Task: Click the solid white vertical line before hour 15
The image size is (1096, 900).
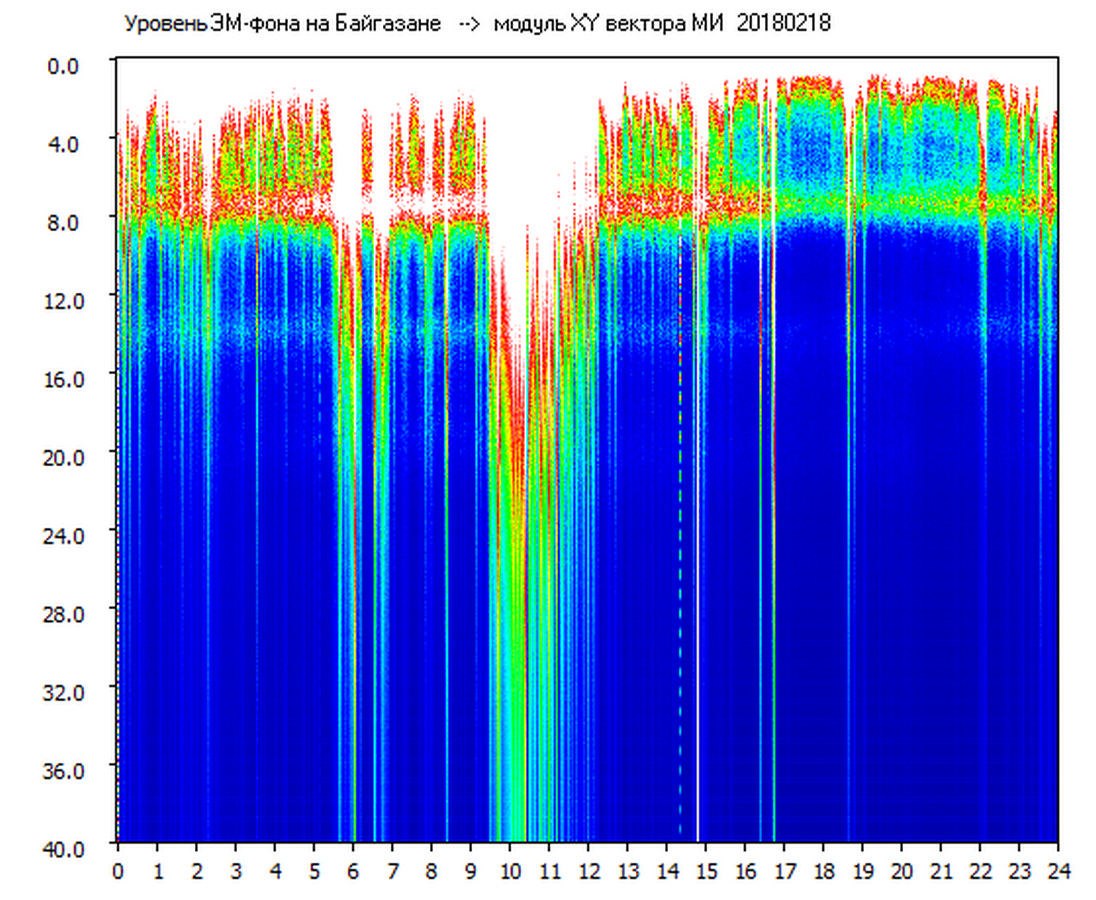Action: pyautogui.click(x=698, y=600)
